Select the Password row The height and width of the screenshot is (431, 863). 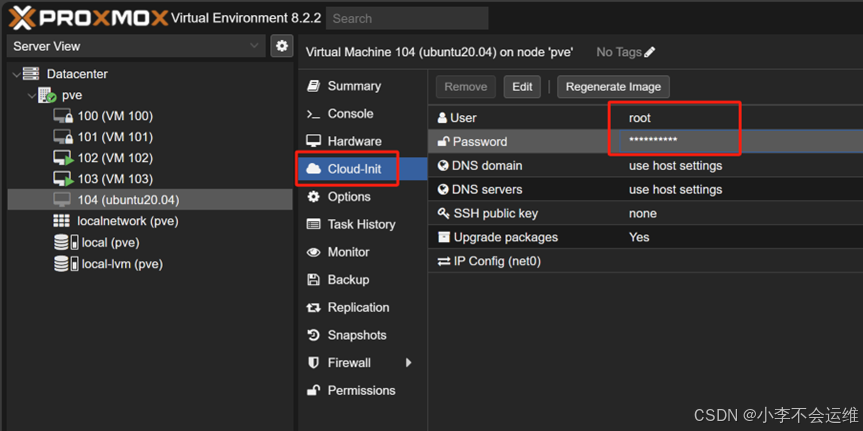pyautogui.click(x=645, y=141)
